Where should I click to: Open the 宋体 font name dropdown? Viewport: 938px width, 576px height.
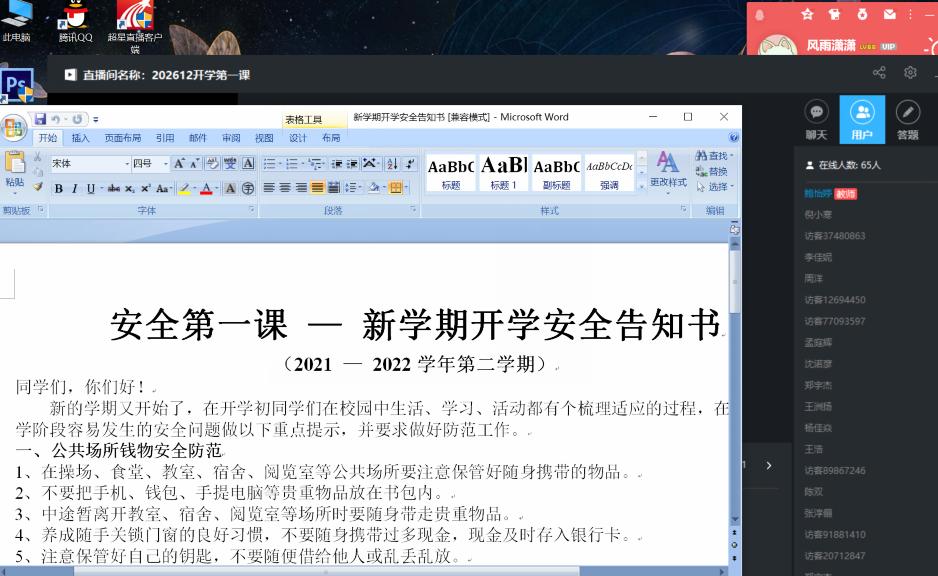[x=127, y=164]
